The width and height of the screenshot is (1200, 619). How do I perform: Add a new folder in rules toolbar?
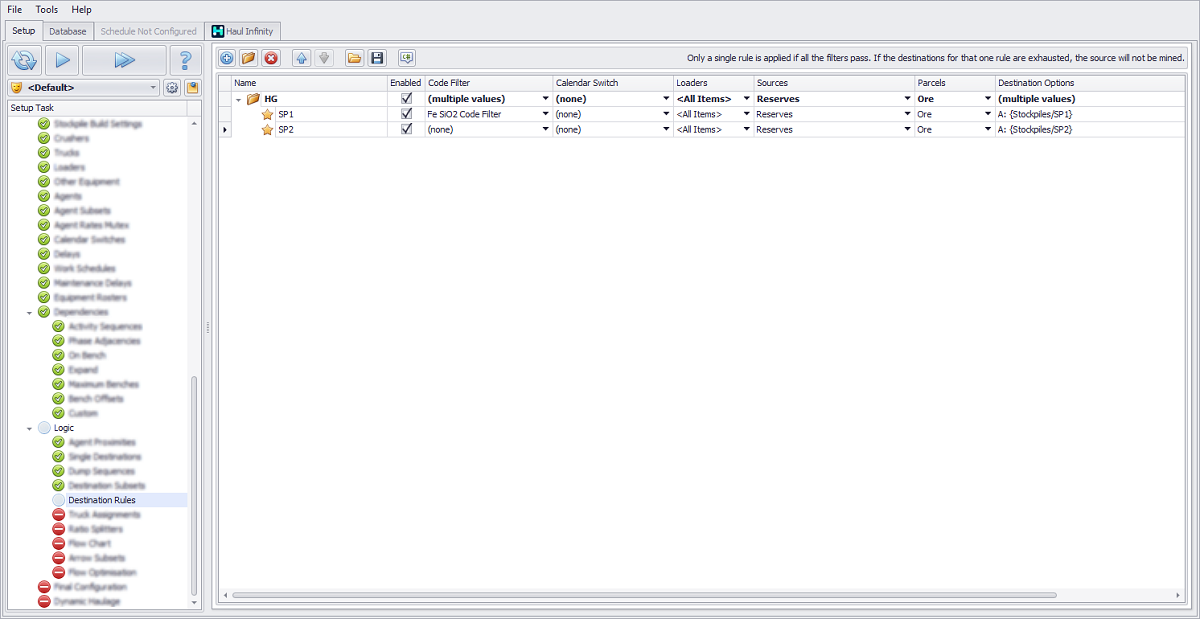pyautogui.click(x=249, y=58)
